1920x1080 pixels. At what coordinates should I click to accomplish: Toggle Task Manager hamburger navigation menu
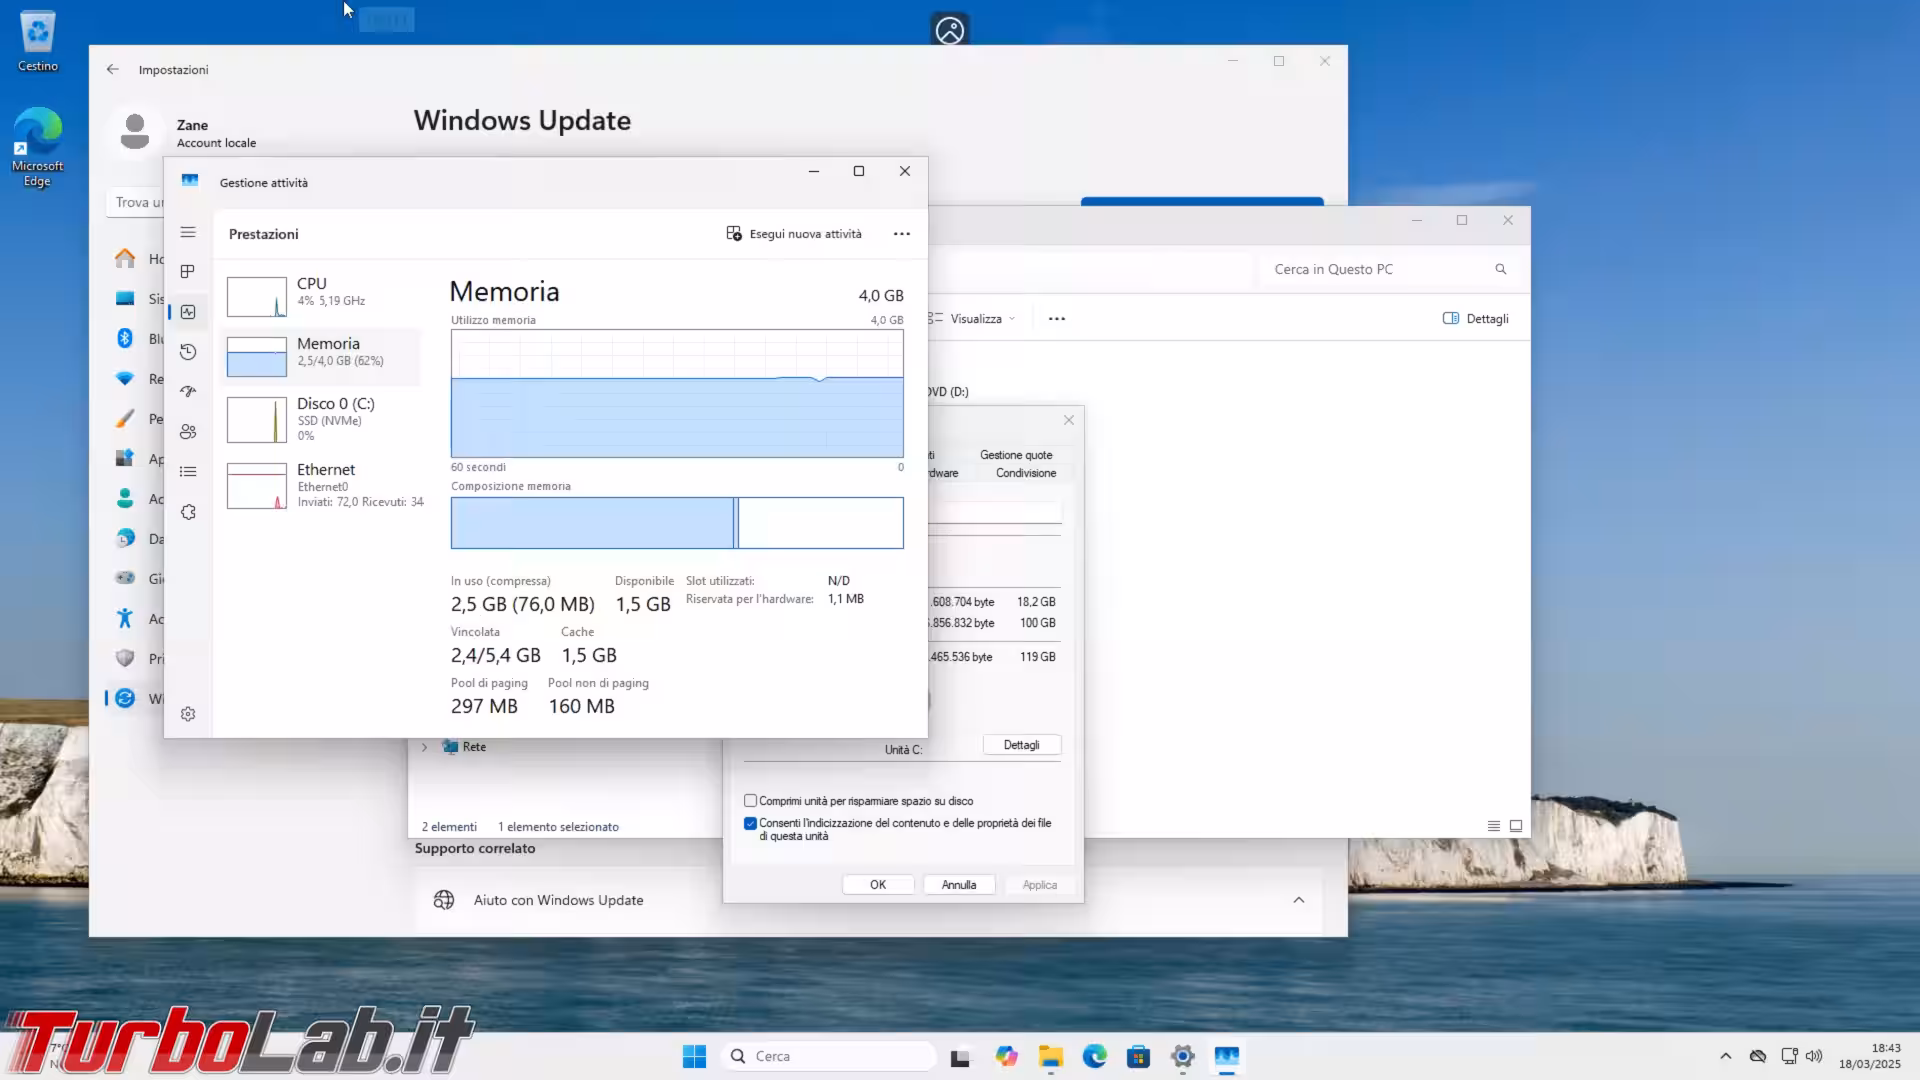pos(187,232)
